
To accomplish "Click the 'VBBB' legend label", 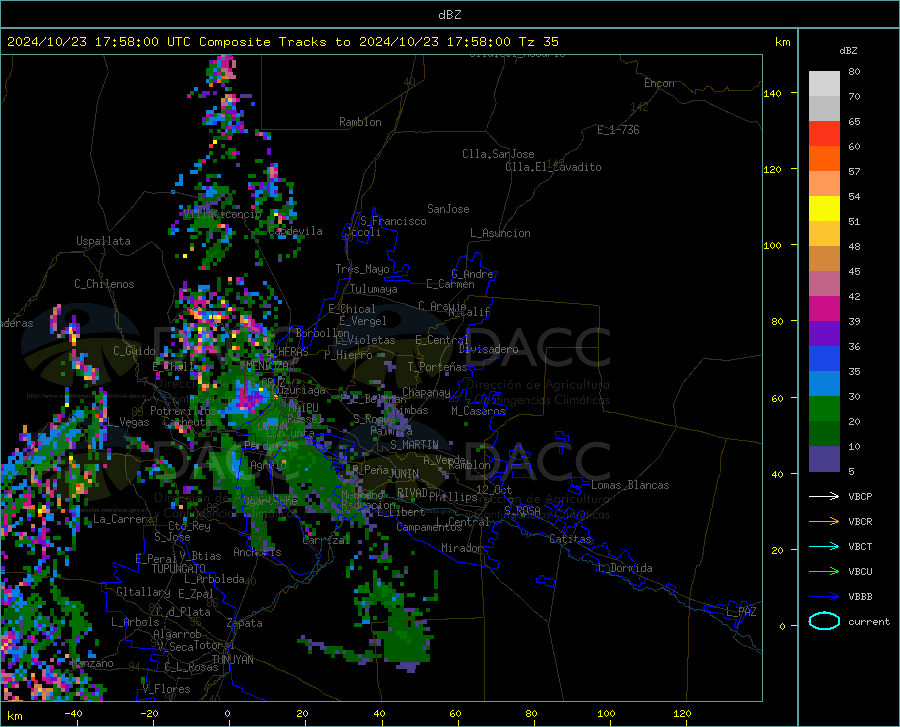I will click(x=860, y=597).
